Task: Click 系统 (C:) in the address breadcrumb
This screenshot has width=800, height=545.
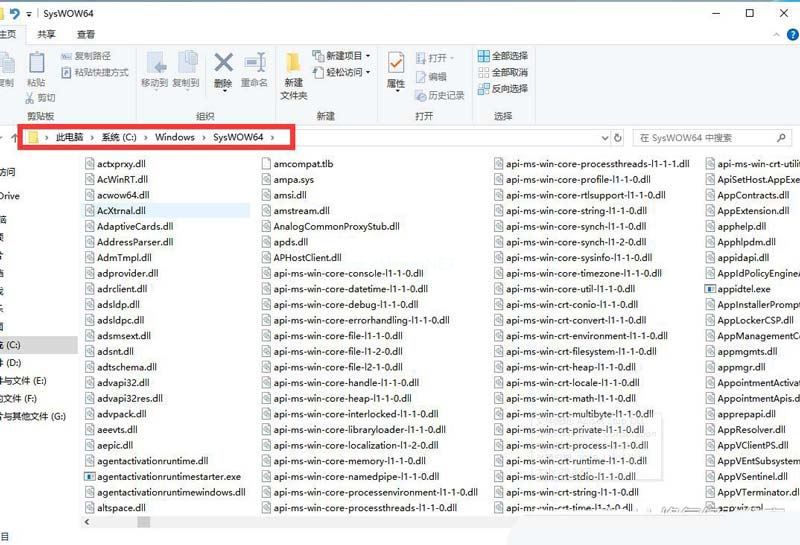Action: pyautogui.click(x=119, y=137)
